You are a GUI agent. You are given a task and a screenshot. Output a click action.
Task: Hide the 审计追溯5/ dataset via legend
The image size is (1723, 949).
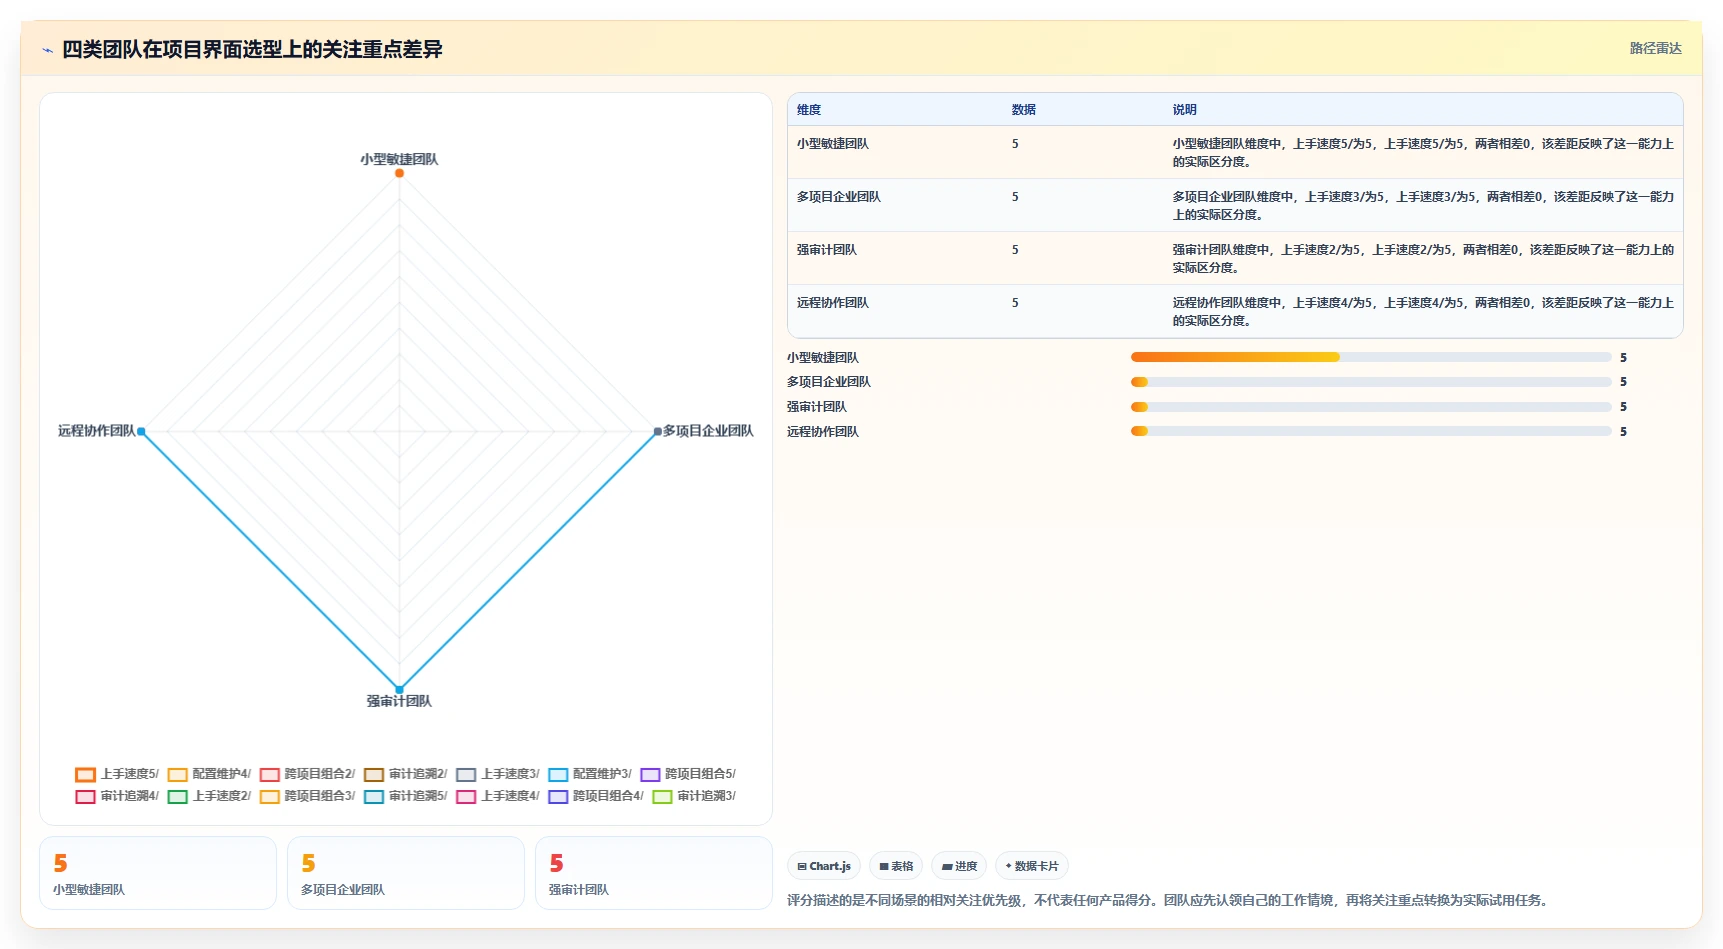pos(405,796)
